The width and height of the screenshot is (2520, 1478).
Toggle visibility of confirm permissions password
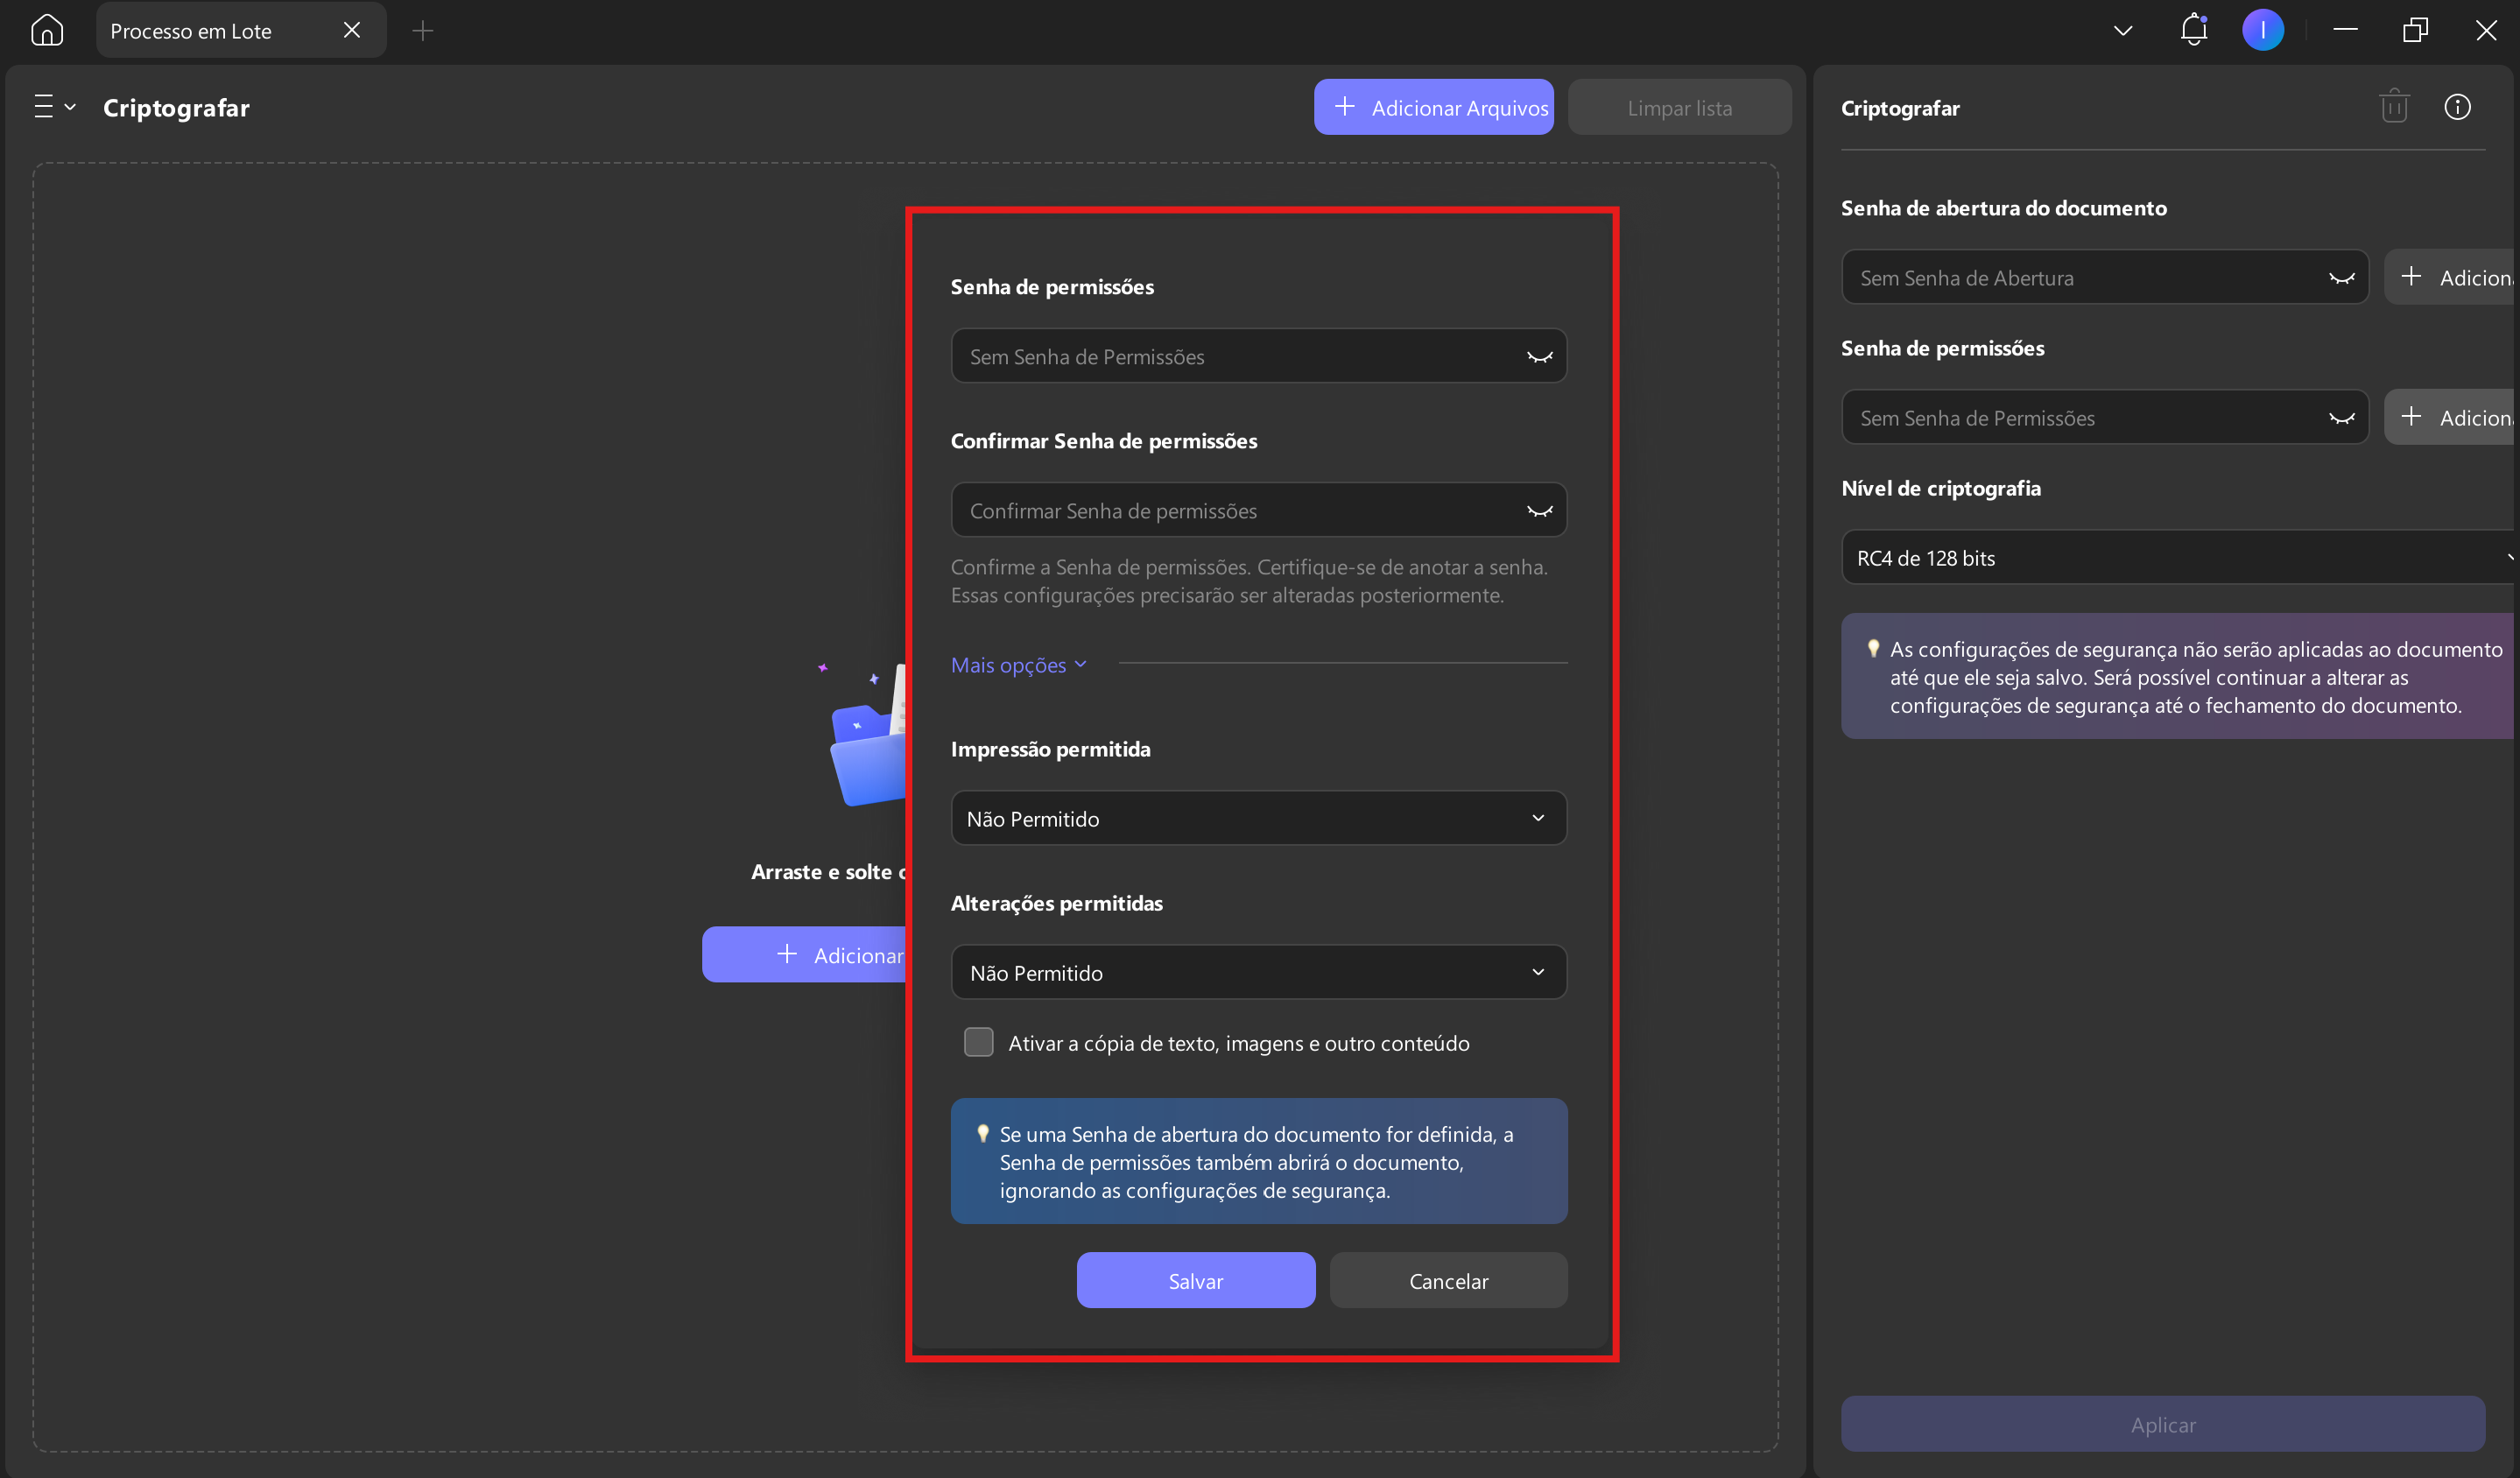coord(1539,511)
